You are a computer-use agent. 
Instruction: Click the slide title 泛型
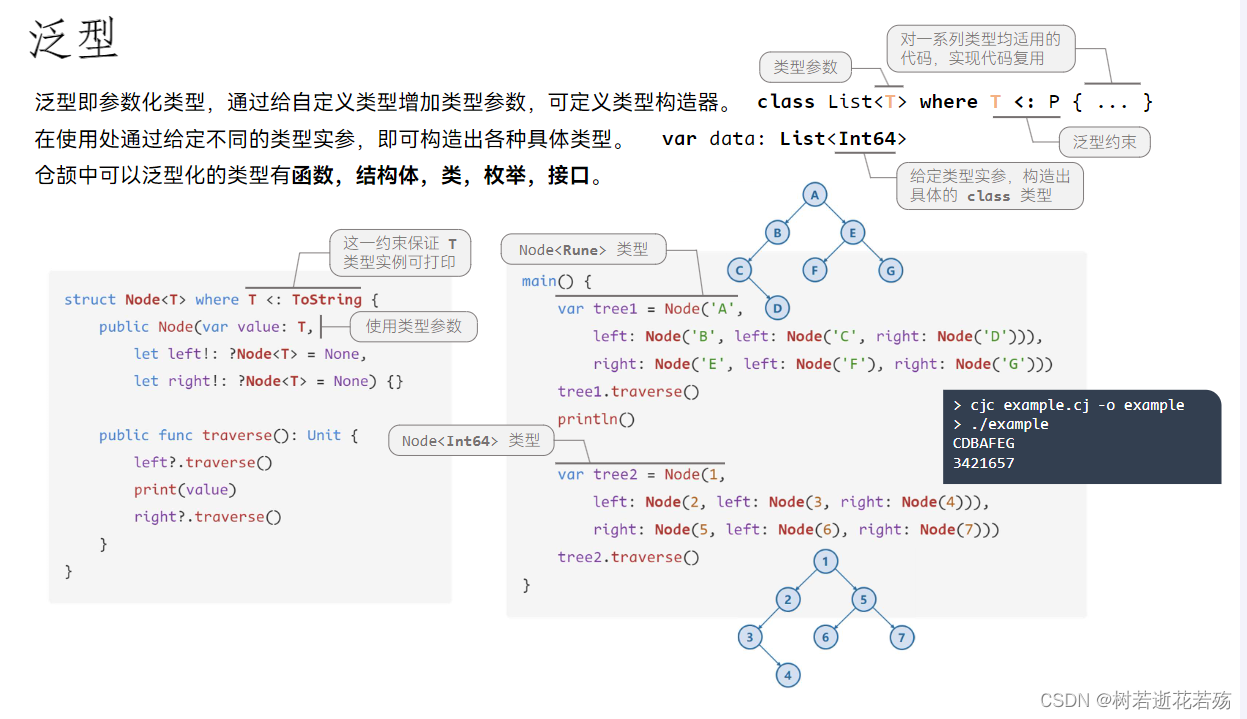[x=74, y=38]
